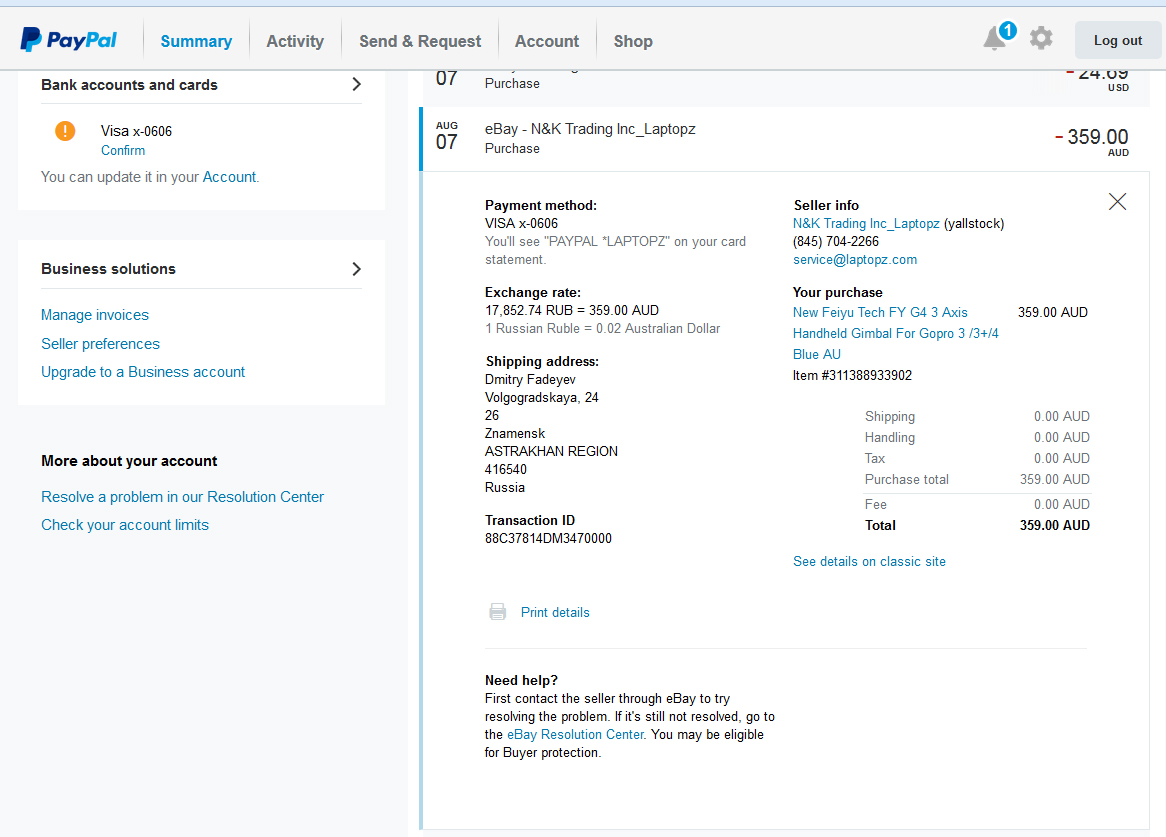Image resolution: width=1166 pixels, height=837 pixels.
Task: Close the transaction details panel
Action: pos(1117,202)
